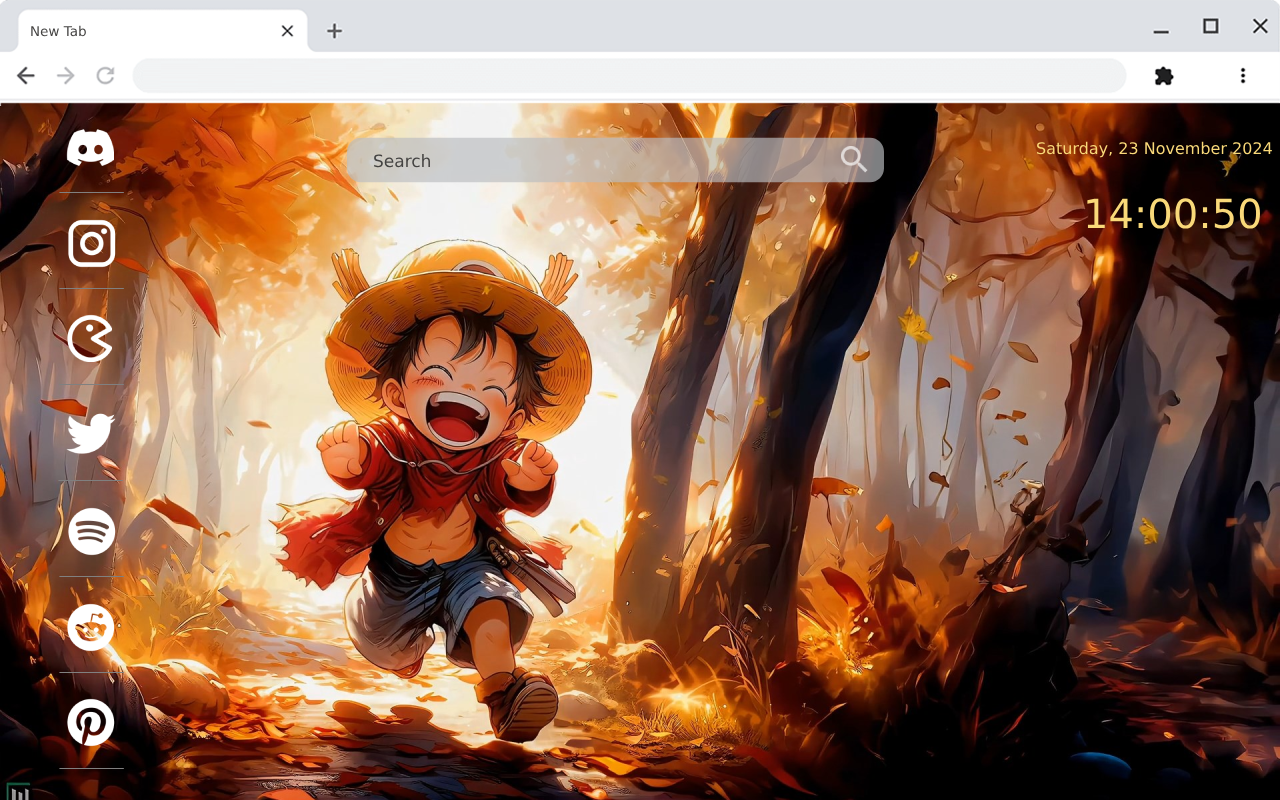Launch the Spotify shortcut icon
The height and width of the screenshot is (800, 1280).
tap(91, 531)
